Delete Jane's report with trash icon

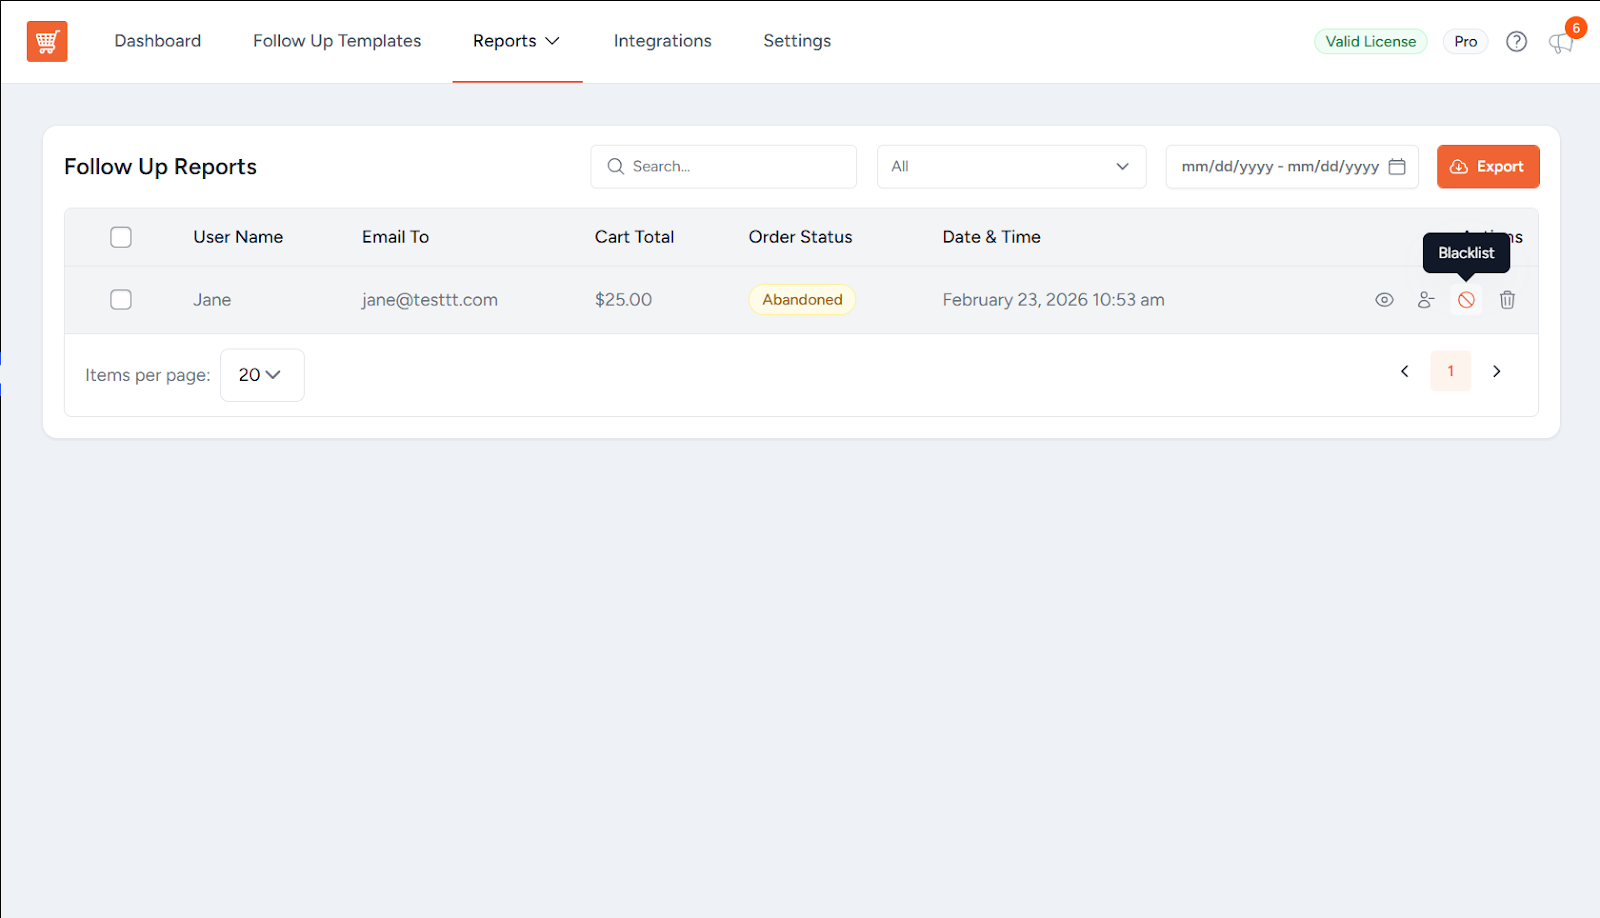tap(1507, 300)
